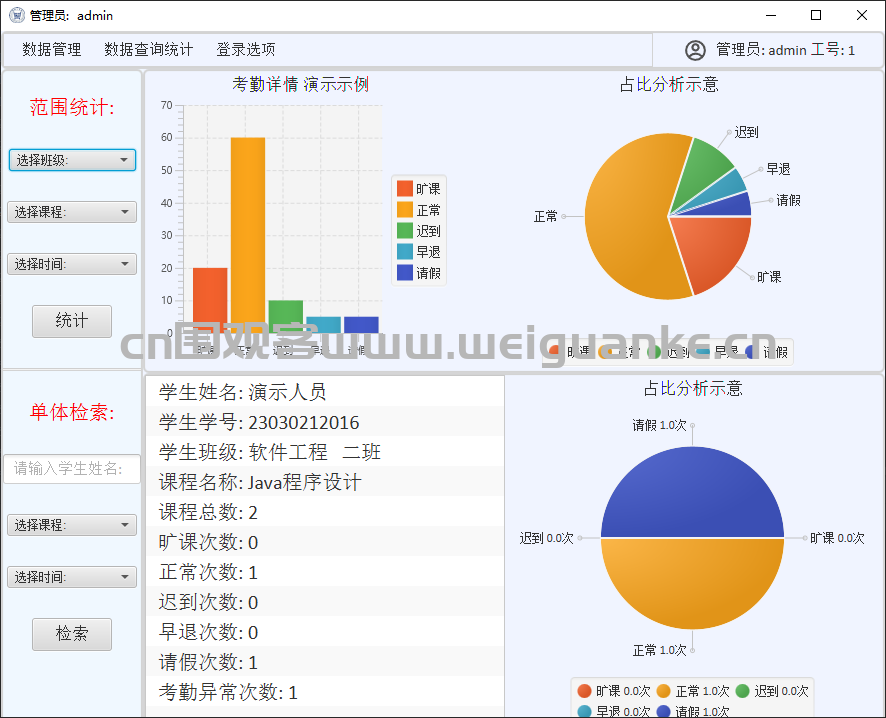886x718 pixels.
Task: Click the 统计 button
Action: [72, 321]
